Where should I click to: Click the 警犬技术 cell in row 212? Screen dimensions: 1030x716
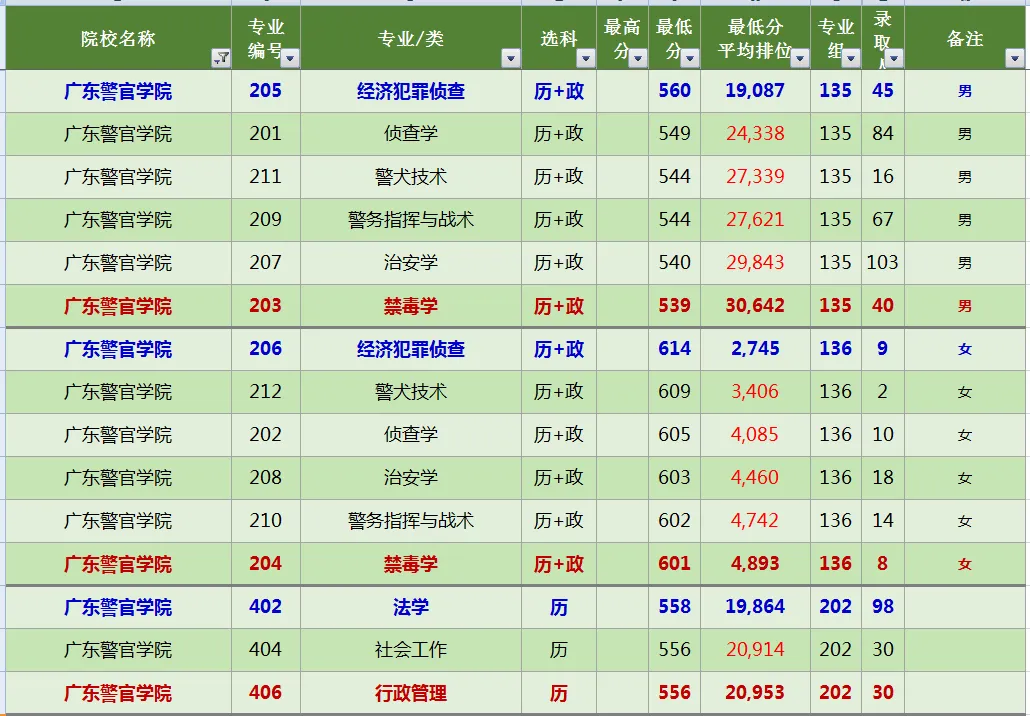click(411, 392)
